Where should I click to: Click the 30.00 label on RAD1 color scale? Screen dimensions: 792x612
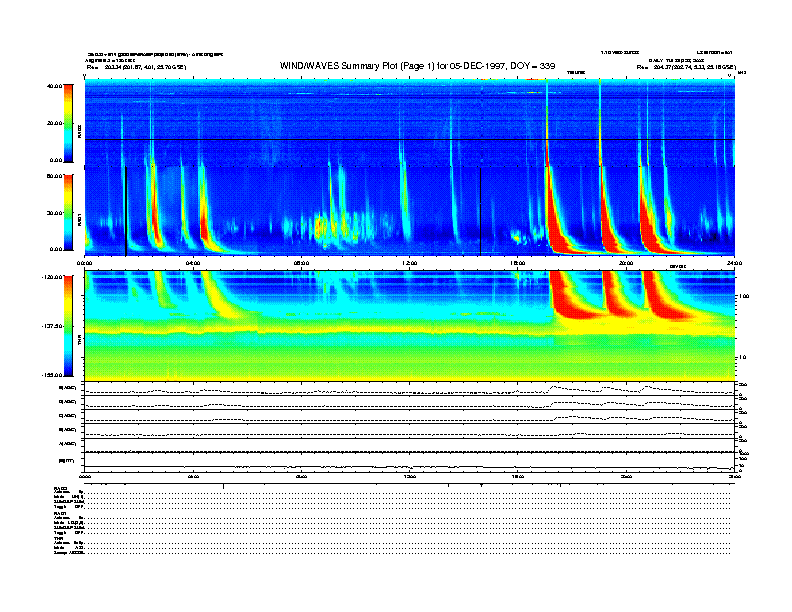[x=54, y=213]
